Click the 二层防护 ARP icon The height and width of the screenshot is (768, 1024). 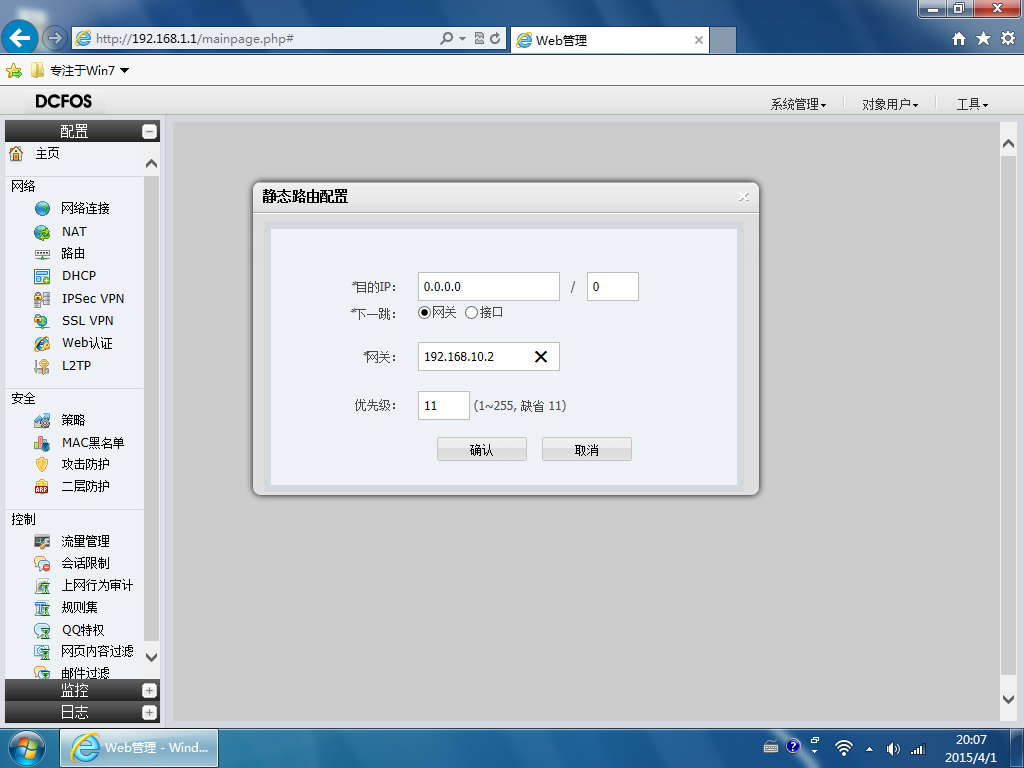(x=42, y=487)
